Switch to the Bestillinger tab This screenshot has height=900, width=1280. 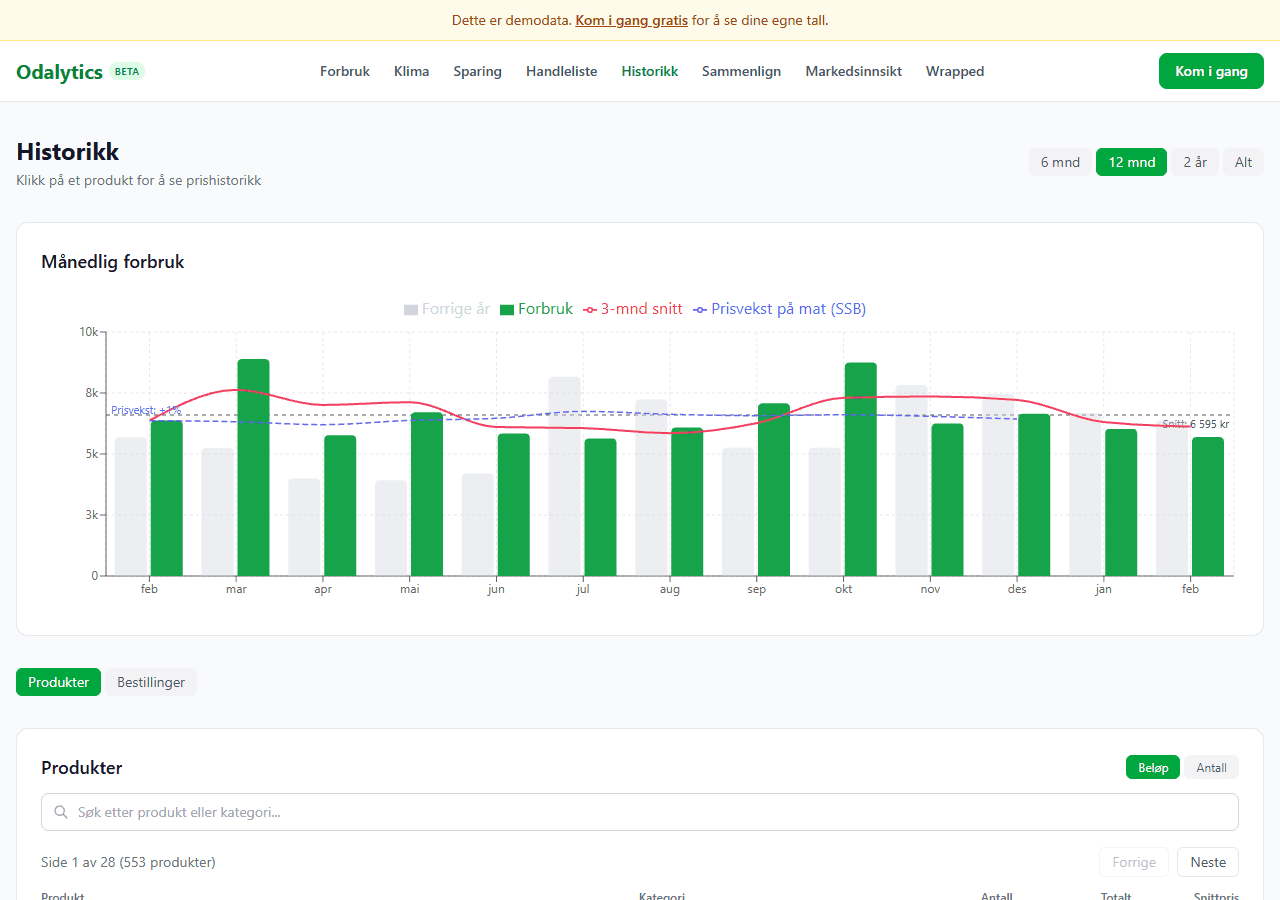[151, 682]
